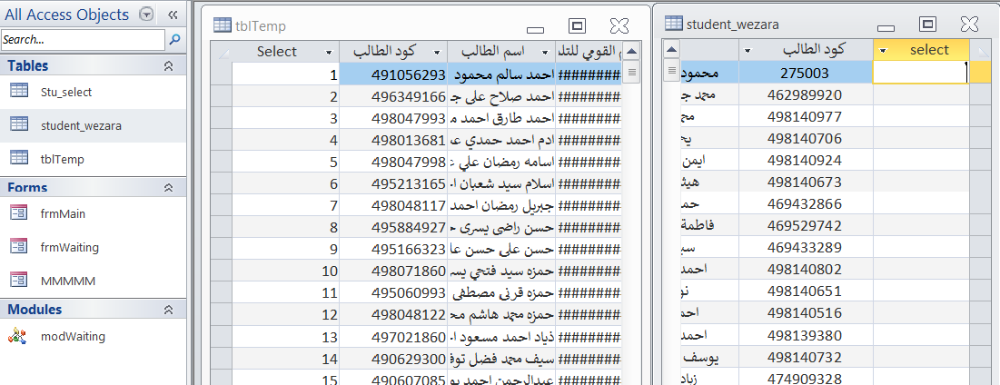Click Select value 7 in tblTemp
The width and height of the screenshot is (1000, 385).
click(x=285, y=206)
